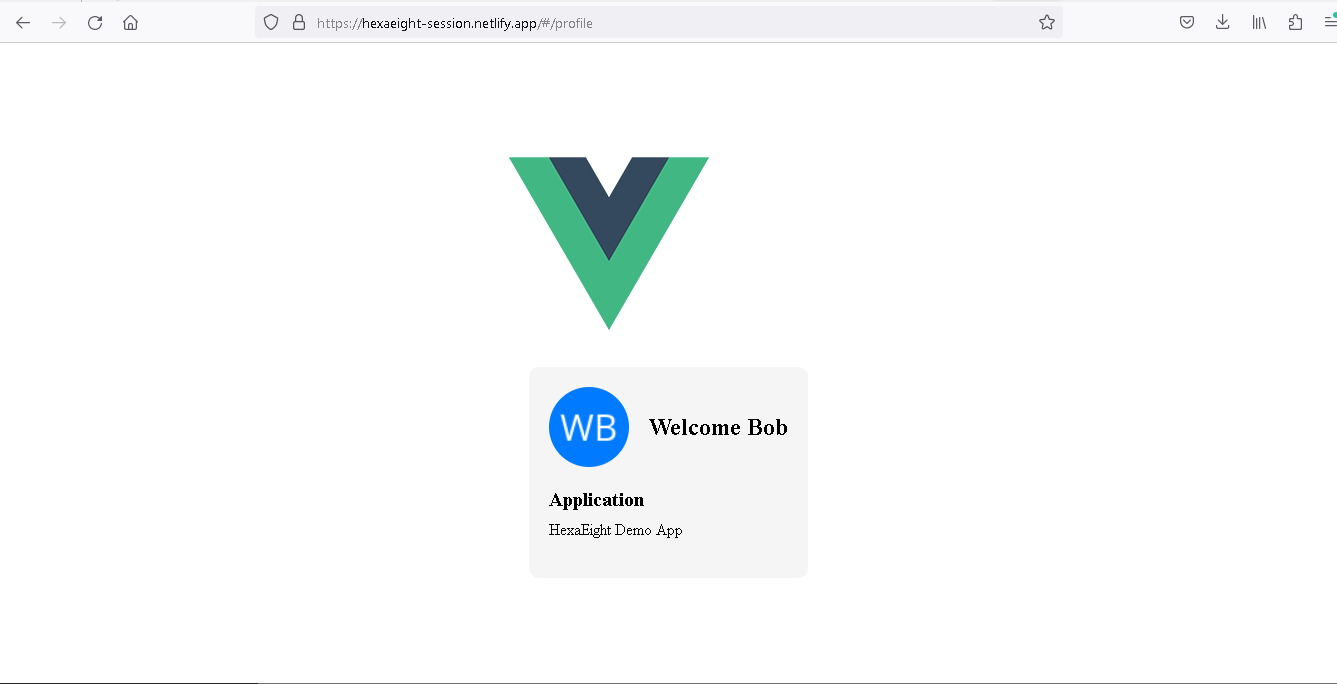Click the WB avatar circle
The height and width of the screenshot is (684, 1337).
pyautogui.click(x=589, y=427)
